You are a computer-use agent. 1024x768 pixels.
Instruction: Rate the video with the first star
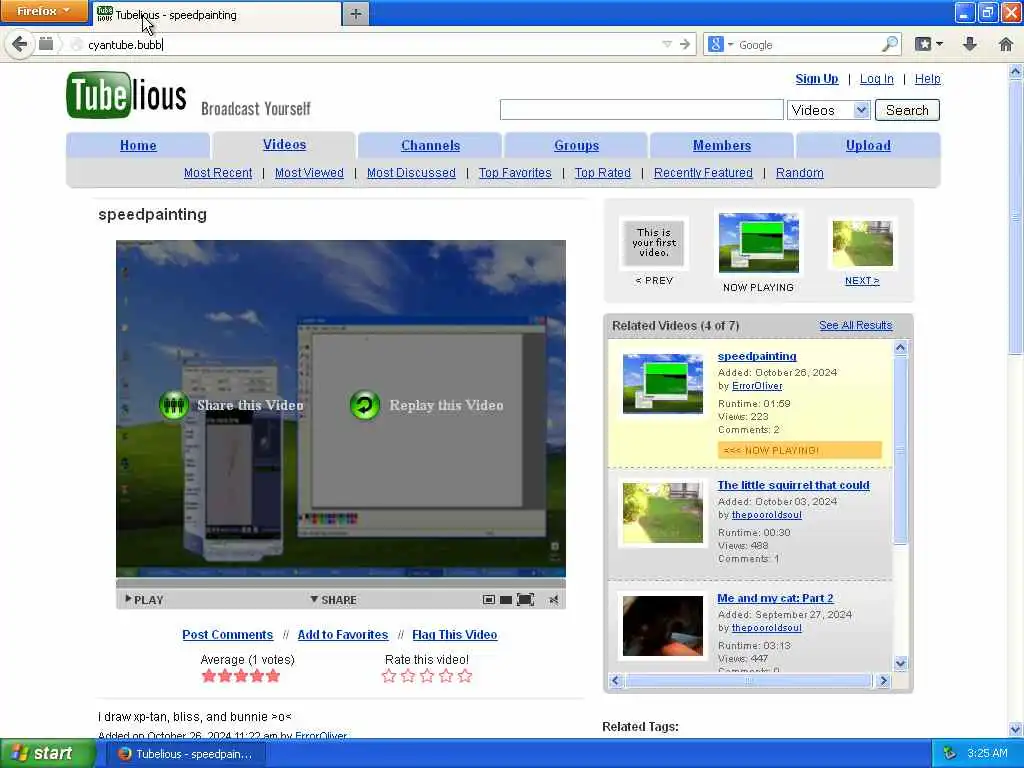(x=389, y=676)
